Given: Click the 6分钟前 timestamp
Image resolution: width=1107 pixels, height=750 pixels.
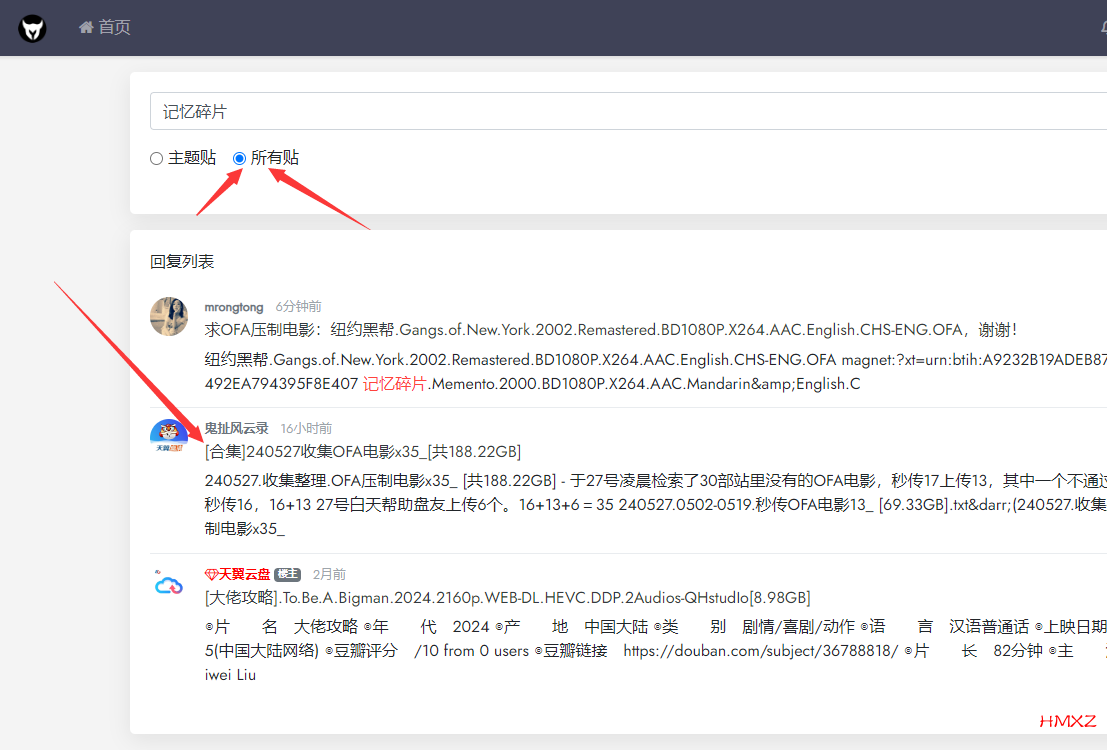Looking at the screenshot, I should pos(298,307).
